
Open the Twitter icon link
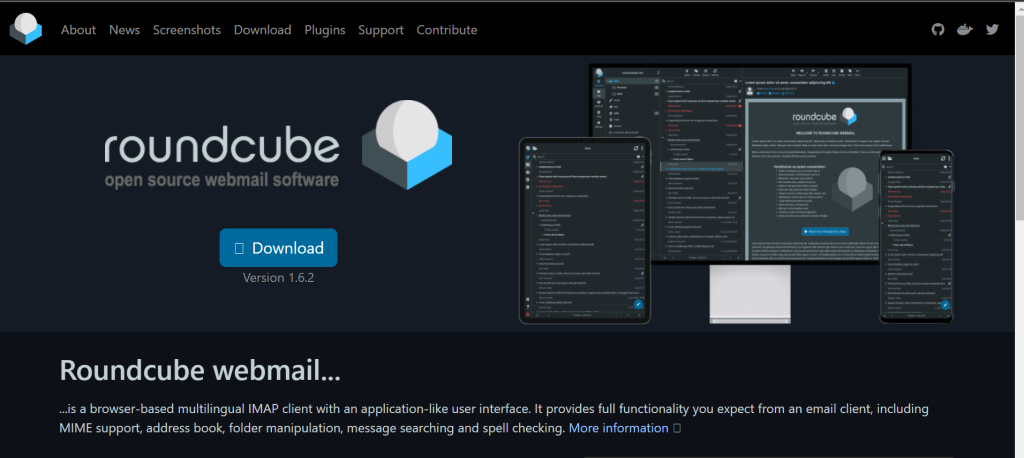point(993,29)
